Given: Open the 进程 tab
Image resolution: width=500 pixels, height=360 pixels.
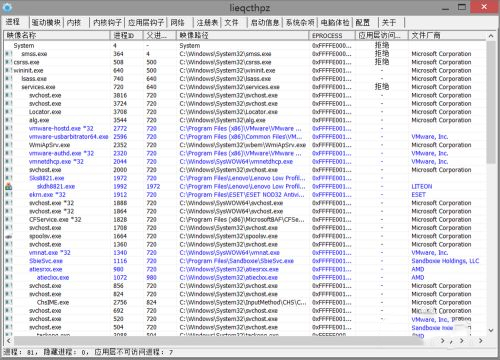Looking at the screenshot, I should click(13, 22).
